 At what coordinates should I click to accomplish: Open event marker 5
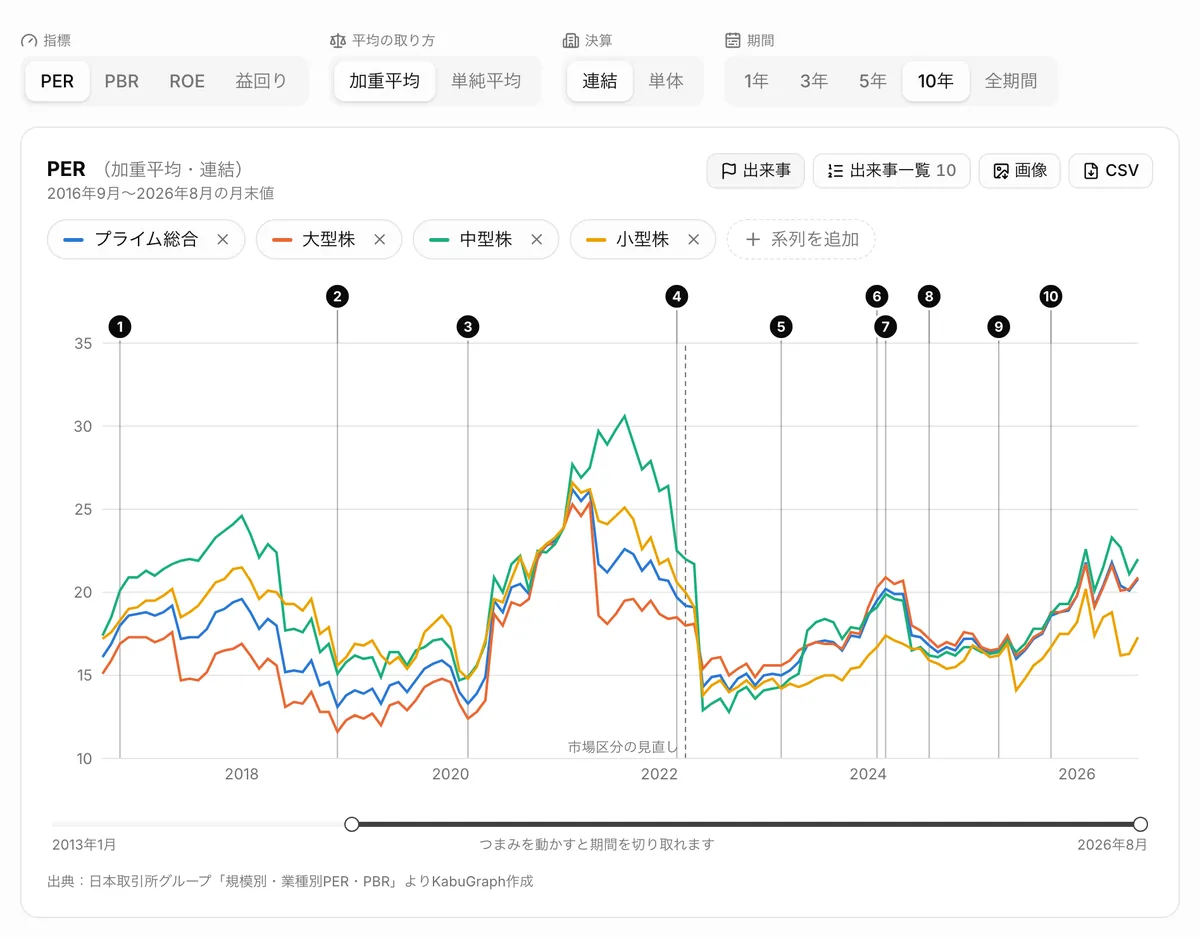click(x=781, y=326)
